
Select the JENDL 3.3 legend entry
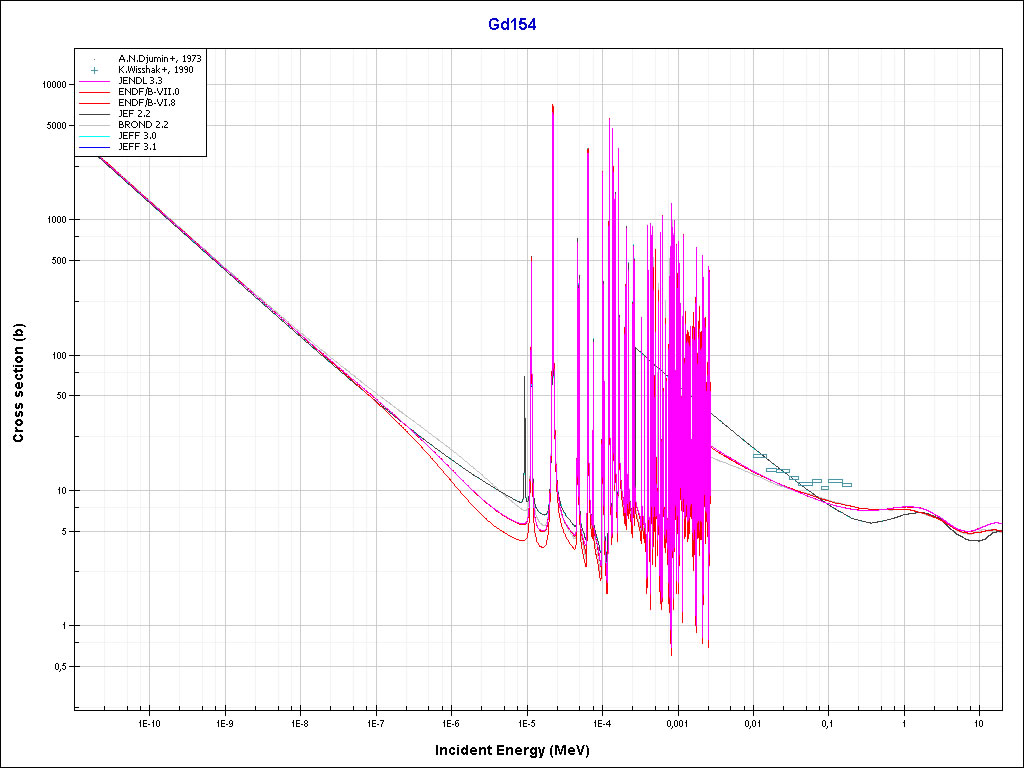[x=140, y=81]
